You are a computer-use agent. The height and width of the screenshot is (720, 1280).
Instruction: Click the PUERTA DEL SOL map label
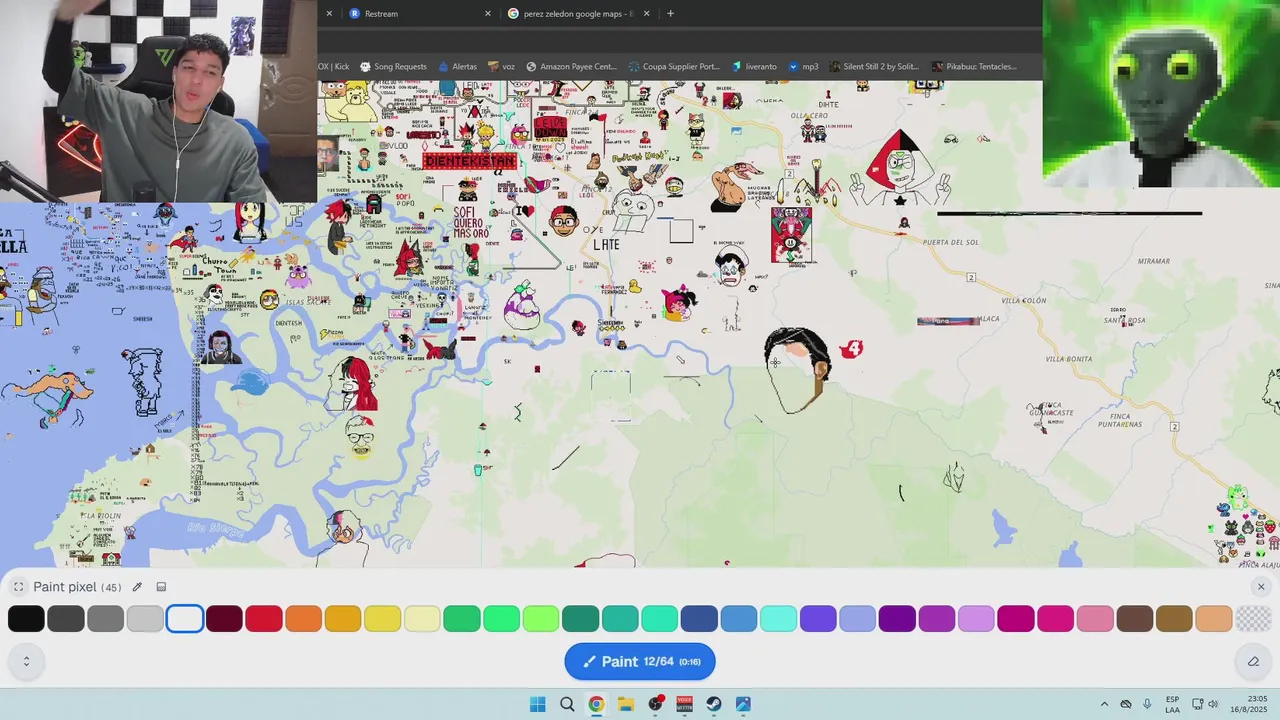pyautogui.click(x=951, y=242)
